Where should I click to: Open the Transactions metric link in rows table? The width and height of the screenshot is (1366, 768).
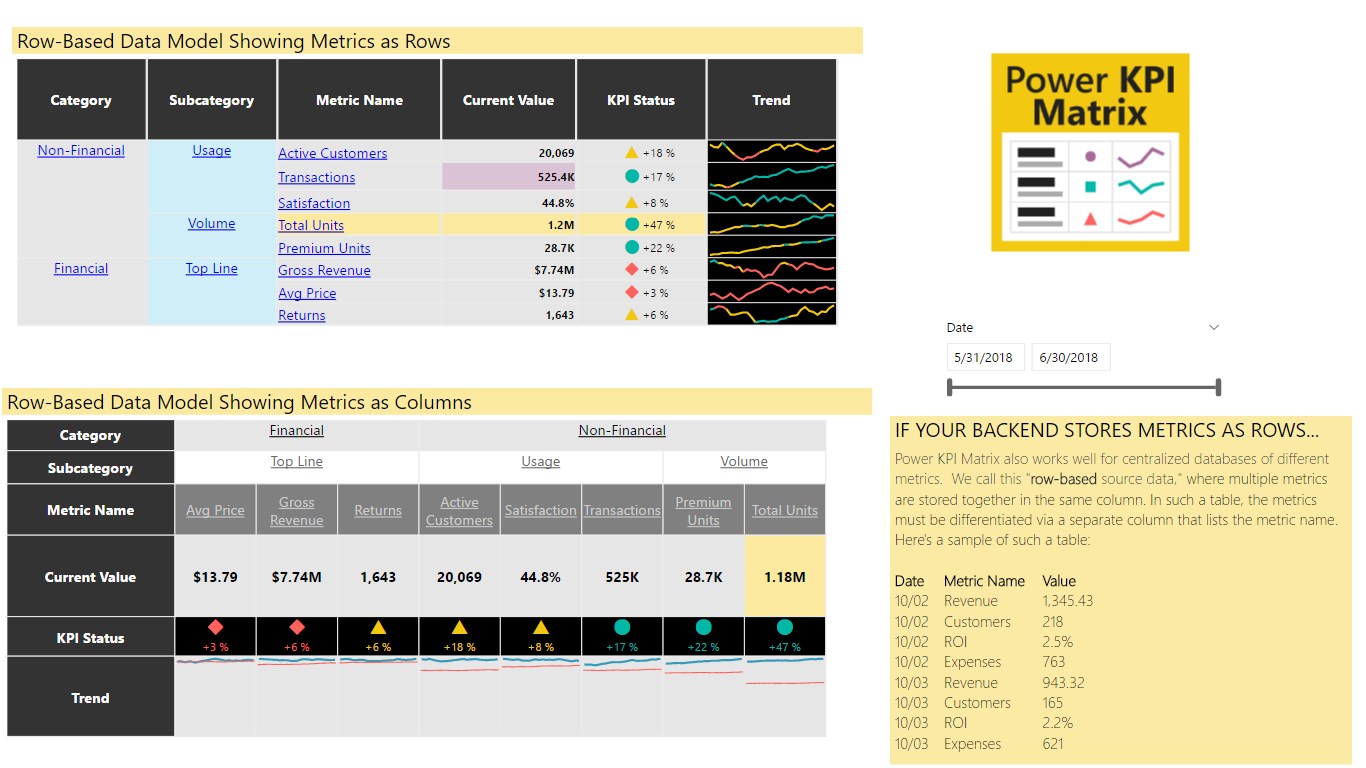(x=316, y=177)
